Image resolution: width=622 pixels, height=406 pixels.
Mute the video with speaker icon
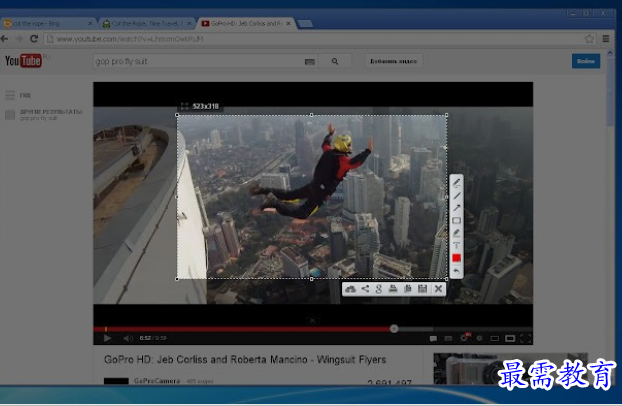128,338
